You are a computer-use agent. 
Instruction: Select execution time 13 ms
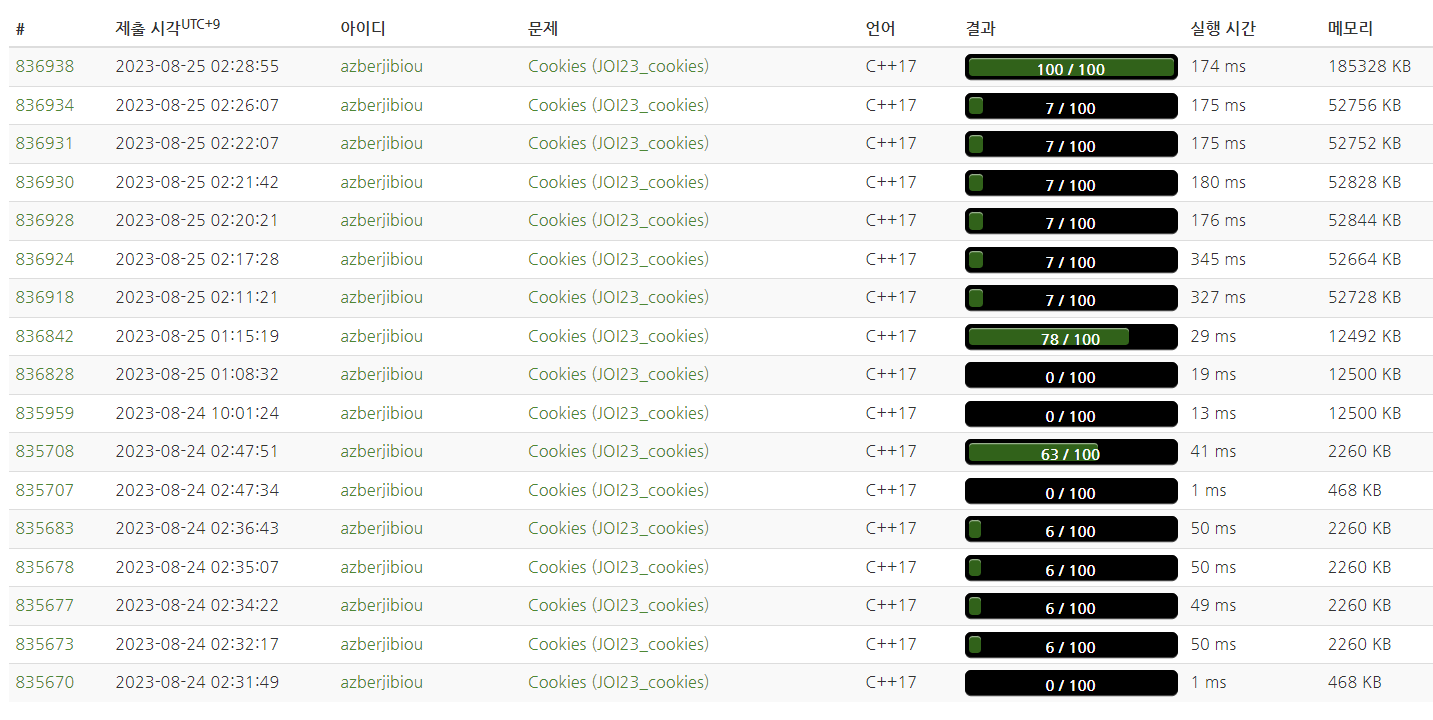[x=1213, y=413]
